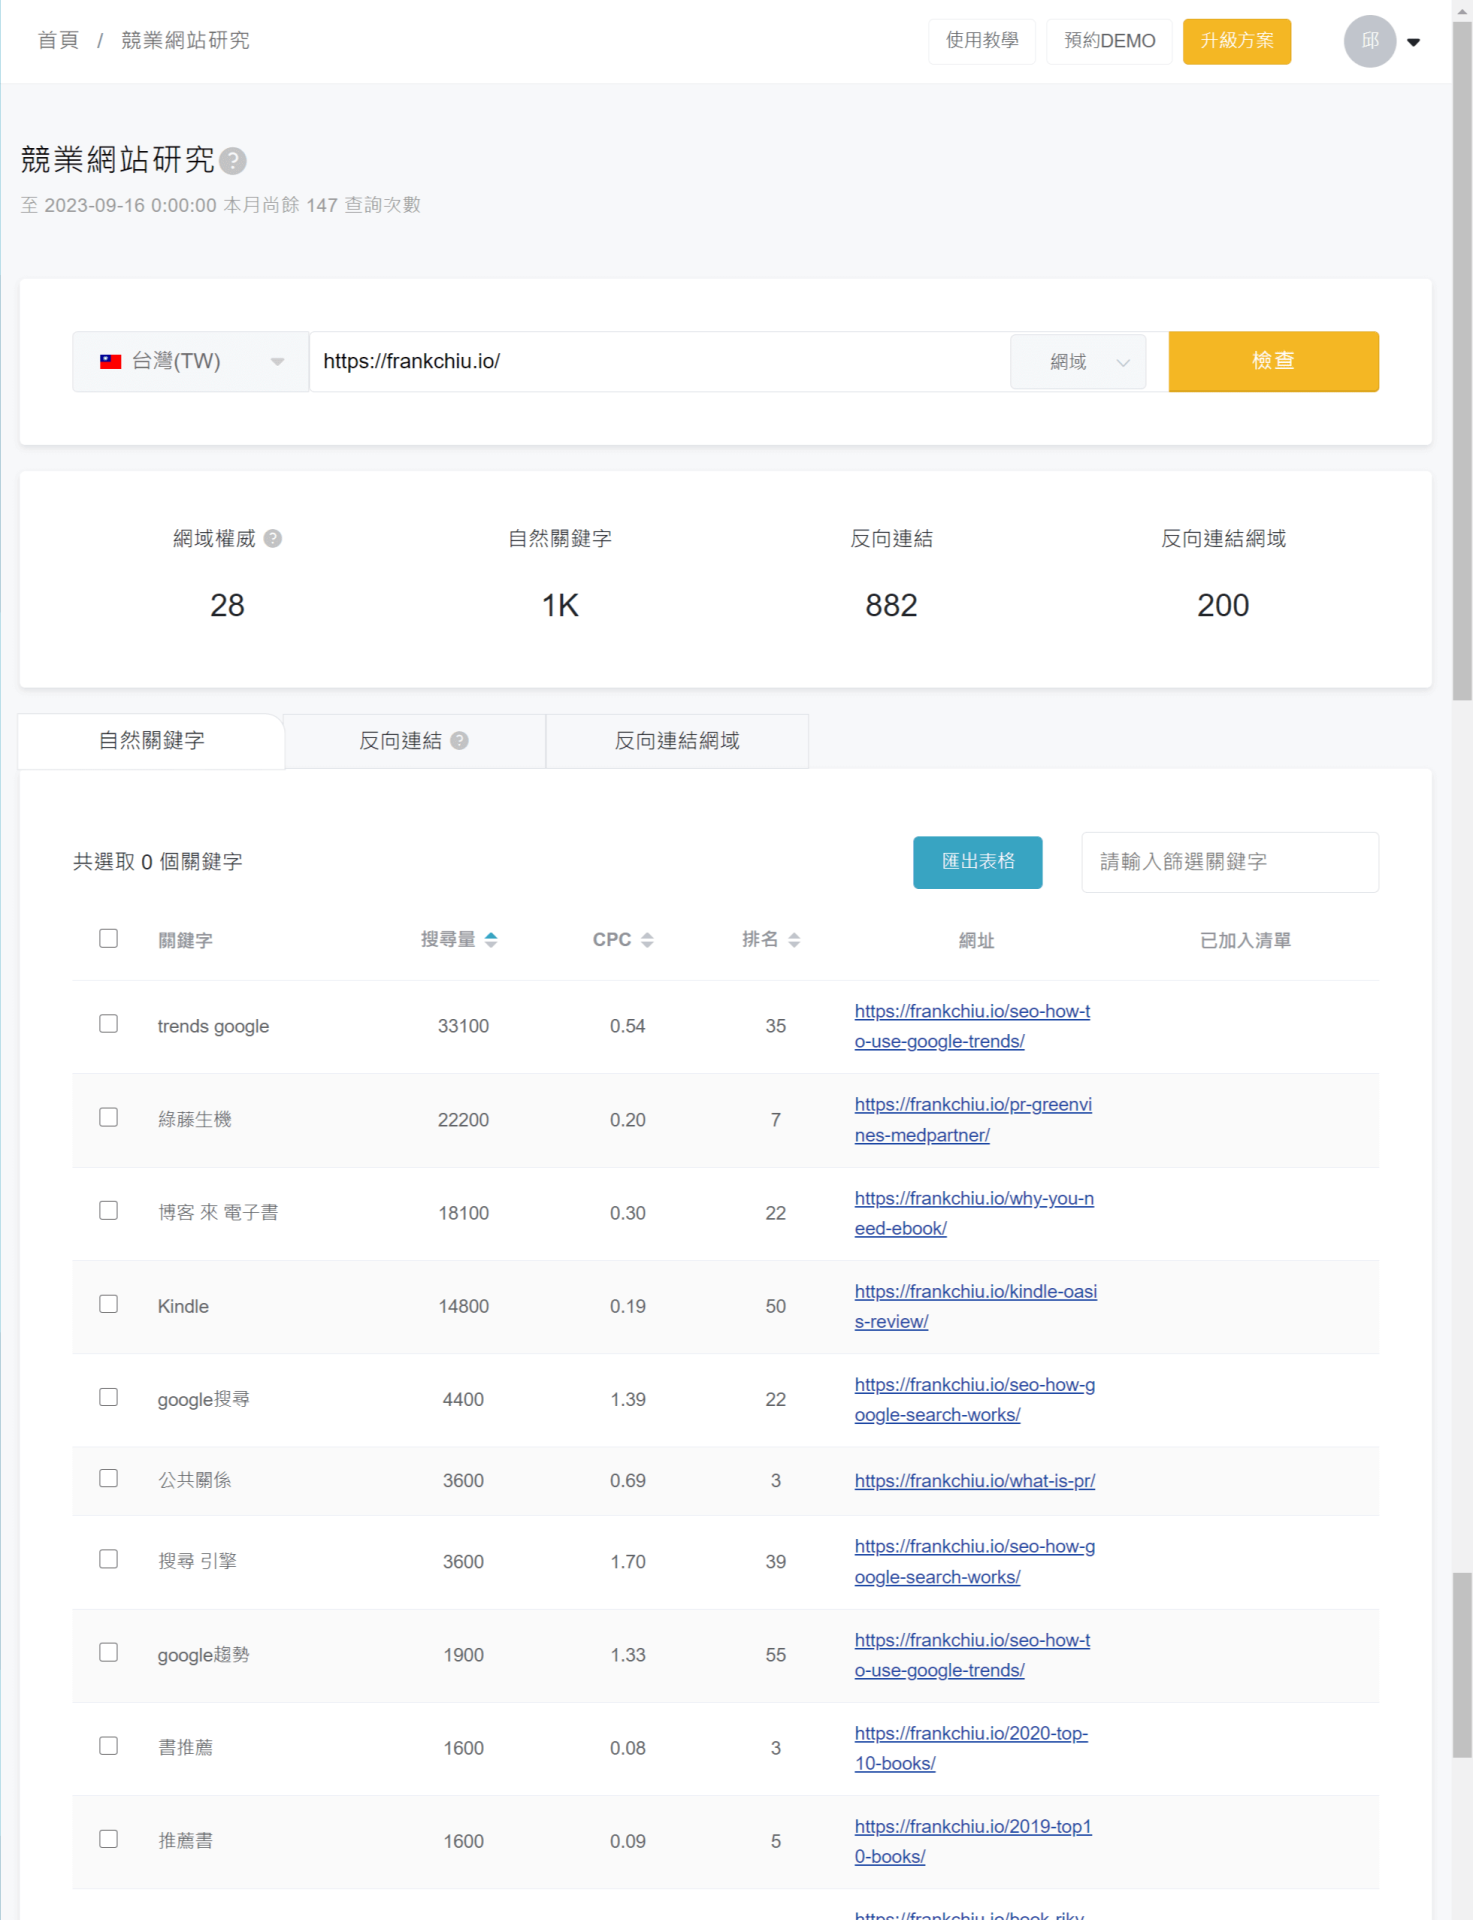Sort the table by 排名 column arrows
The image size is (1476, 1920).
pyautogui.click(x=794, y=940)
